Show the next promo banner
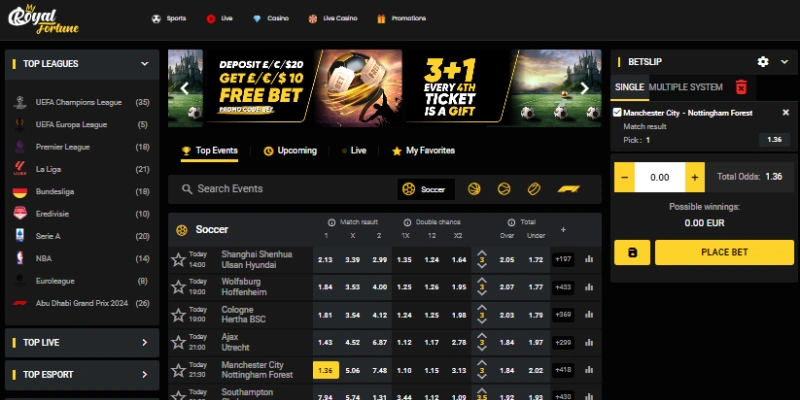The height and width of the screenshot is (400, 800). pyautogui.click(x=585, y=88)
